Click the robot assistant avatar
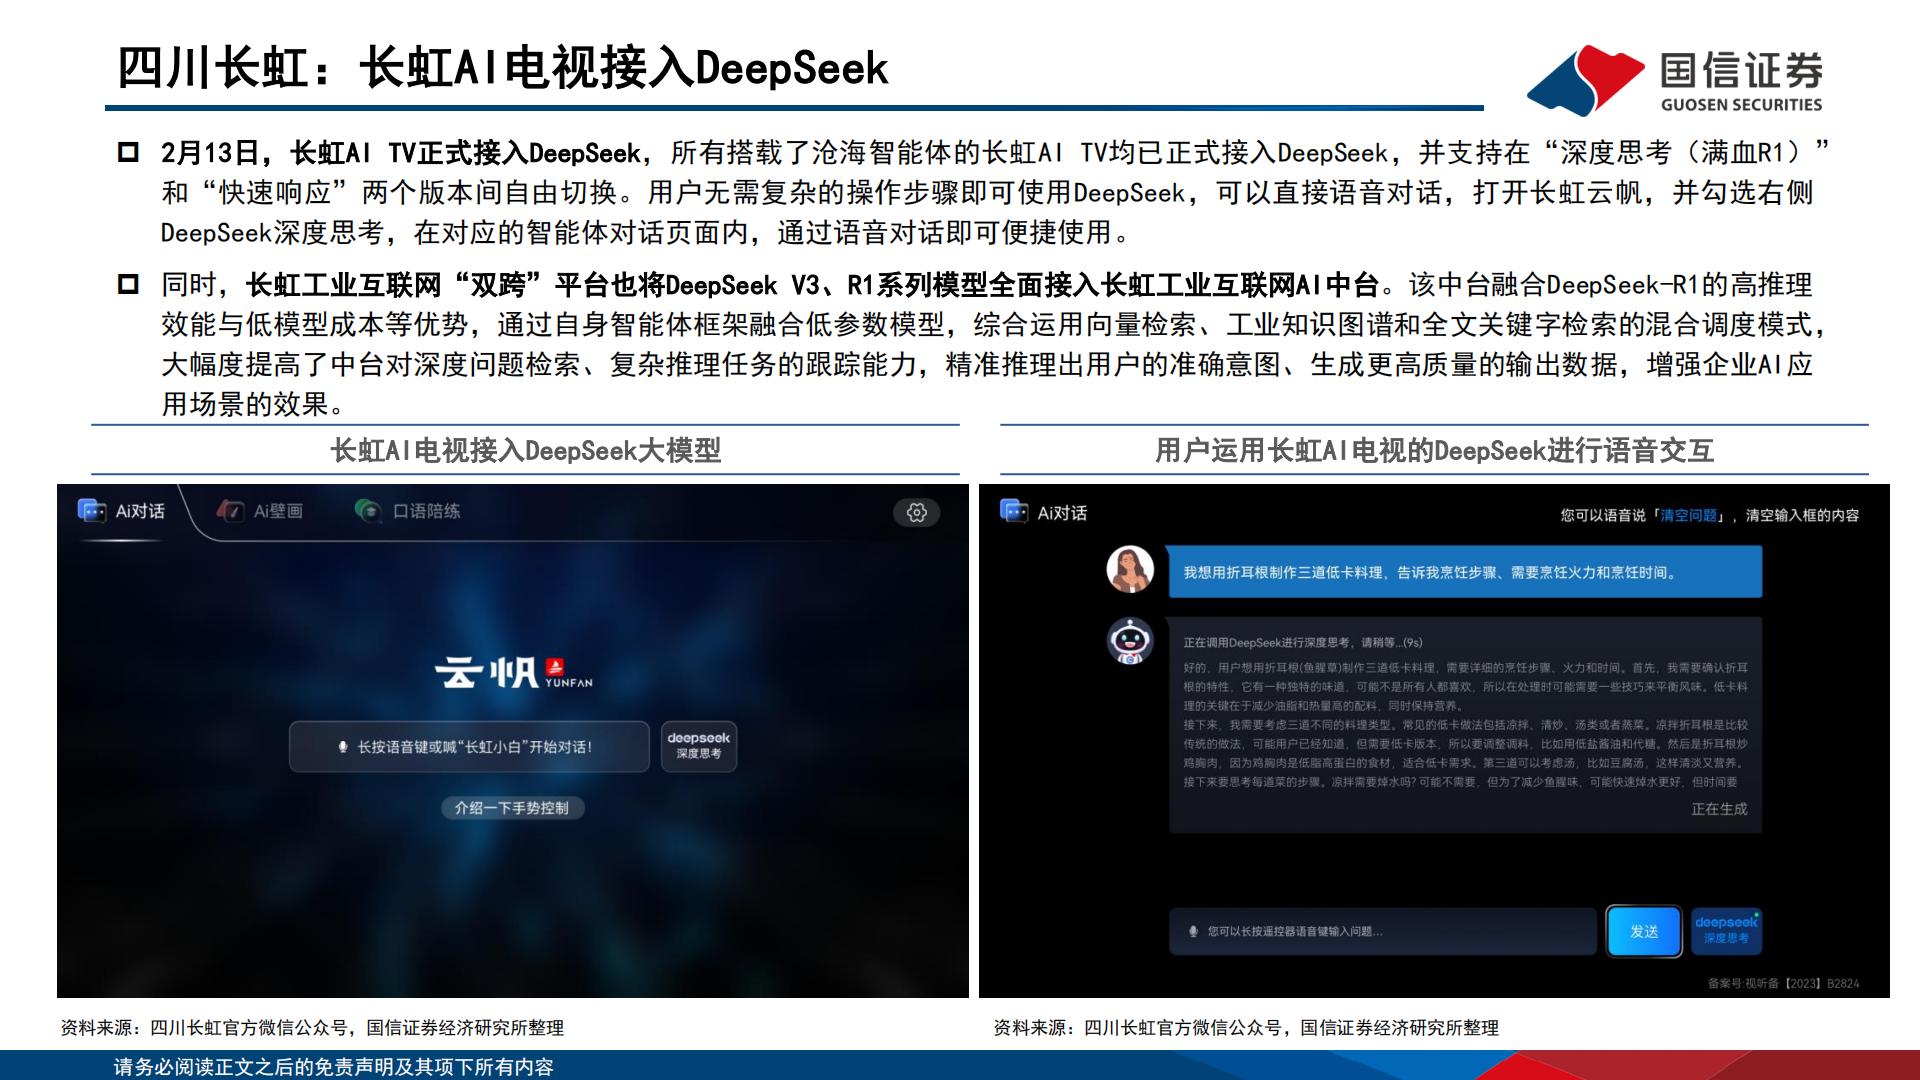The height and width of the screenshot is (1080, 1920). point(1130,641)
